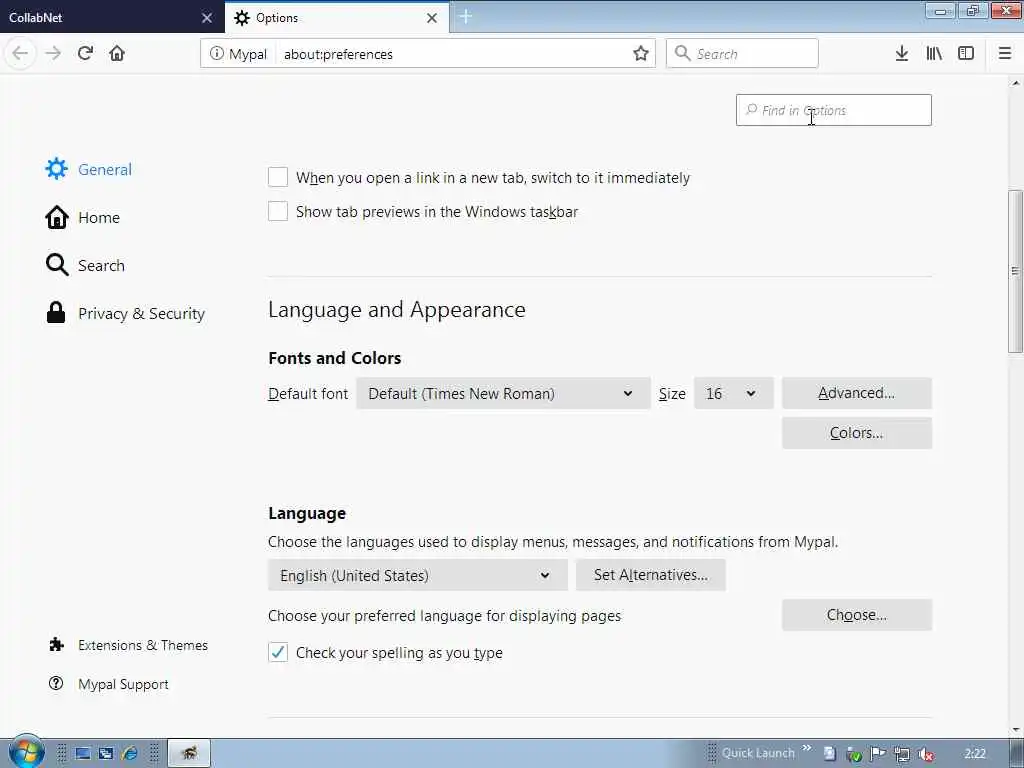Open the font Size dropdown
Image resolution: width=1024 pixels, height=768 pixels.
coord(733,393)
